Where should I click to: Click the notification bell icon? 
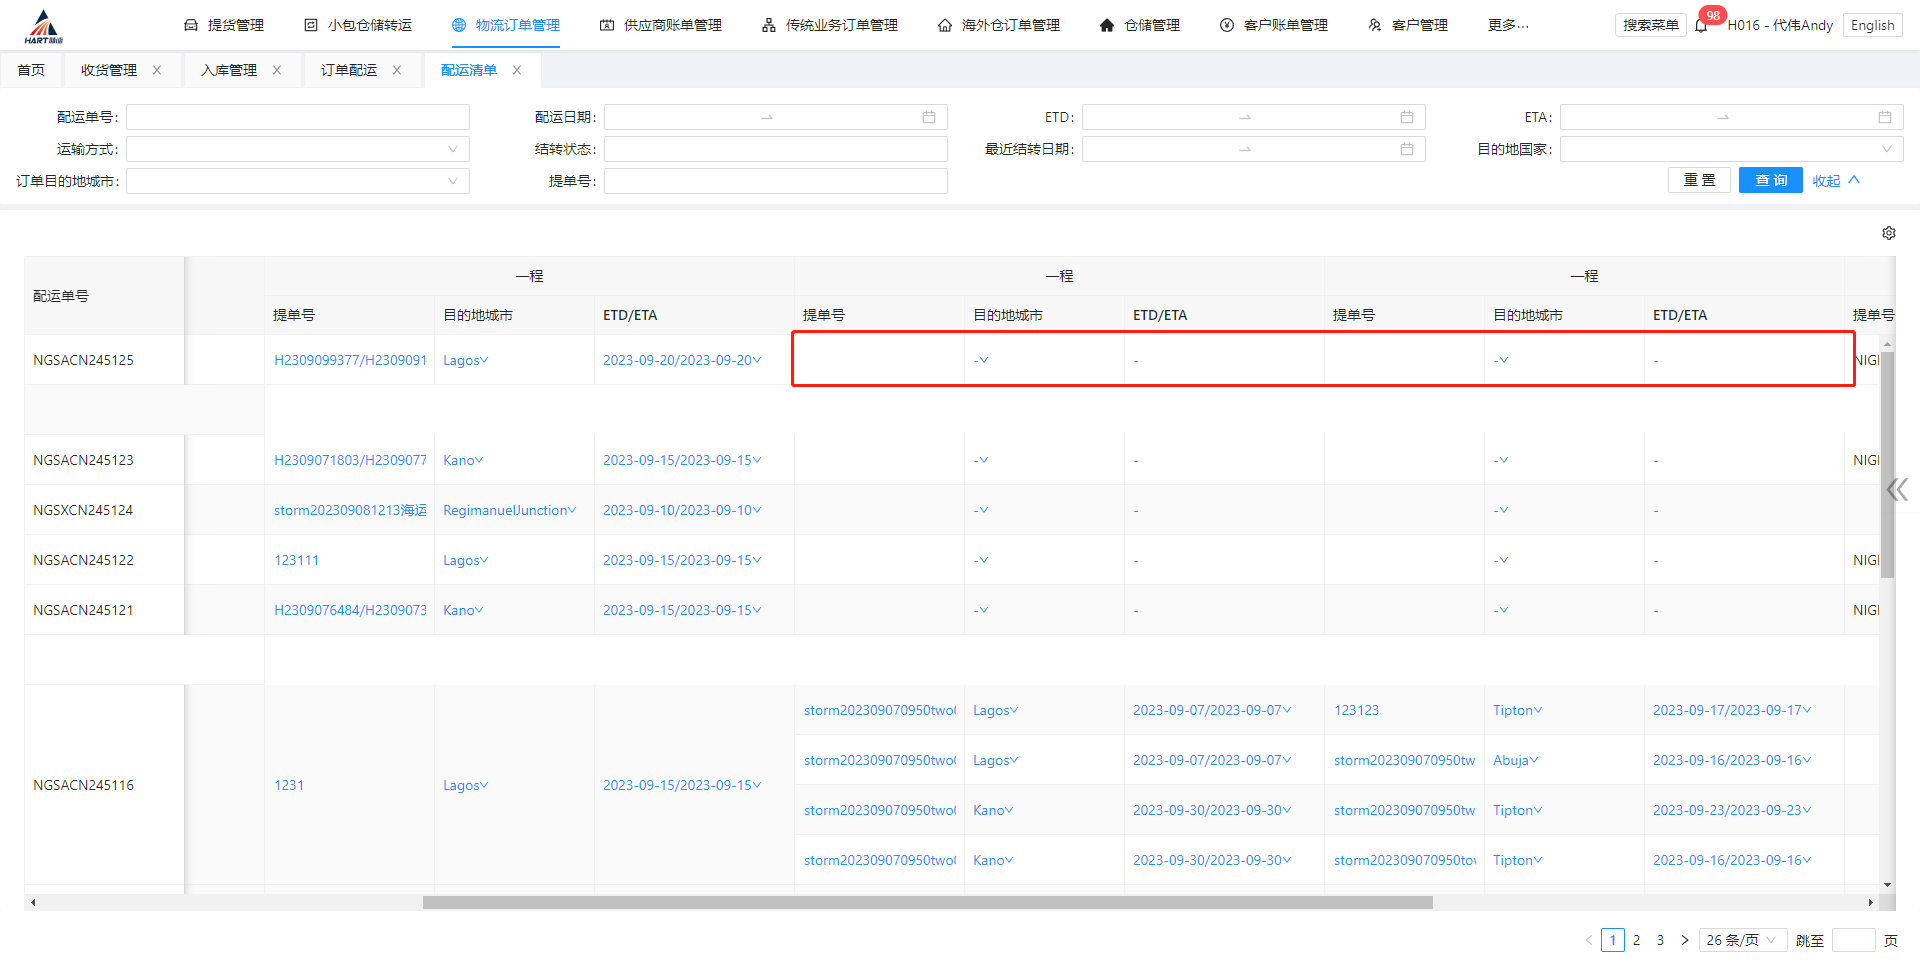click(1701, 26)
